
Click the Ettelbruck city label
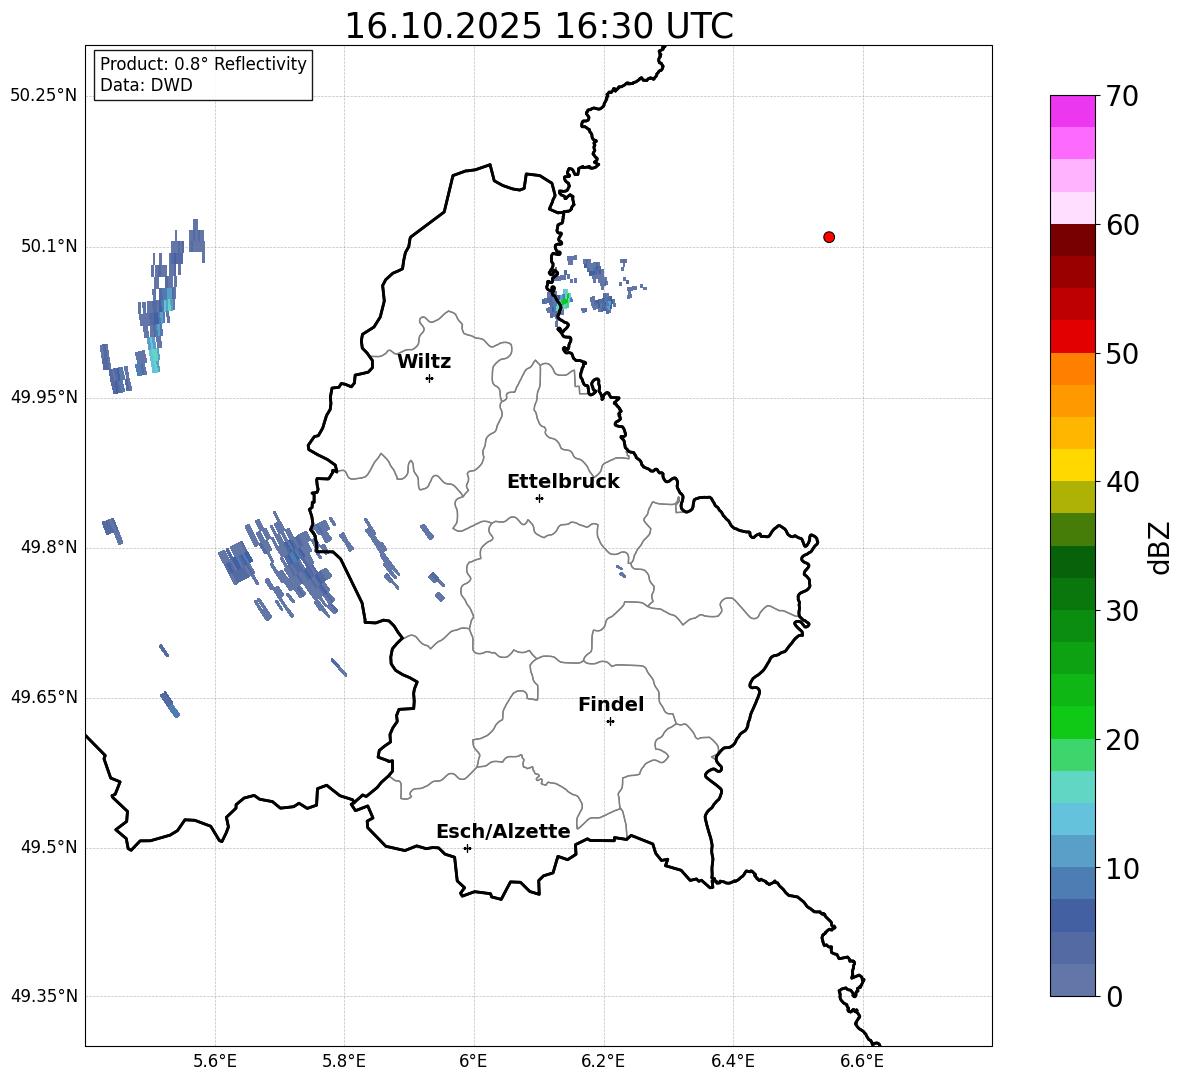[563, 482]
